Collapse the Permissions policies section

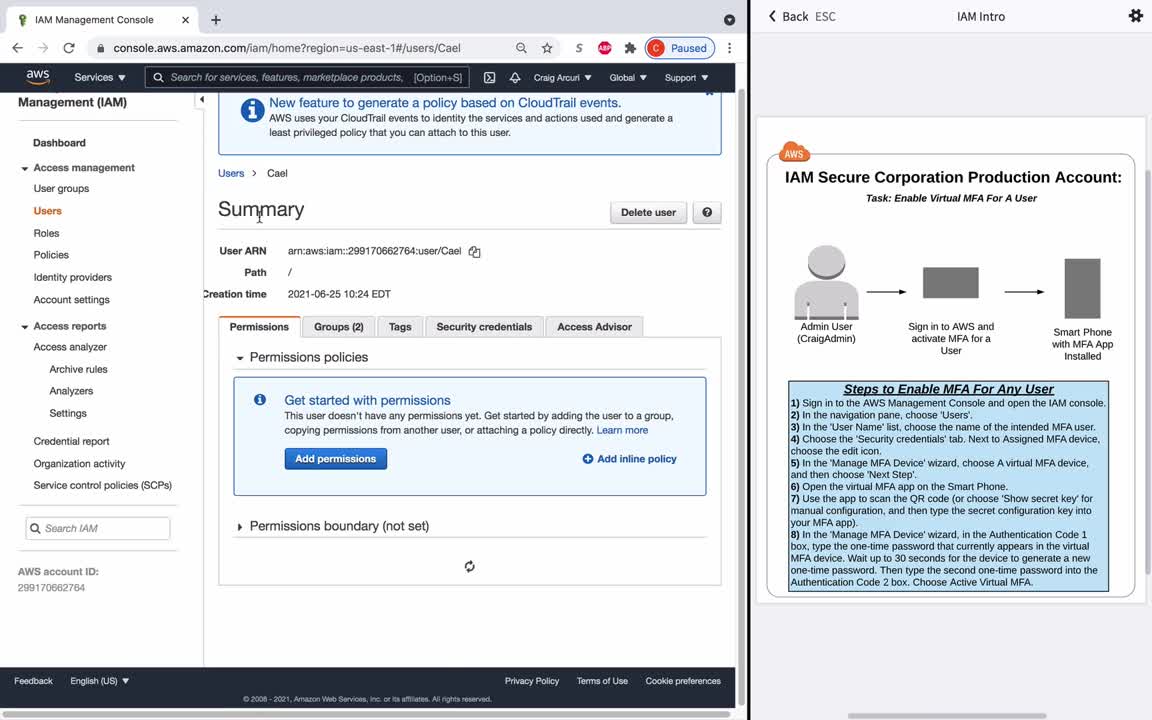click(240, 358)
